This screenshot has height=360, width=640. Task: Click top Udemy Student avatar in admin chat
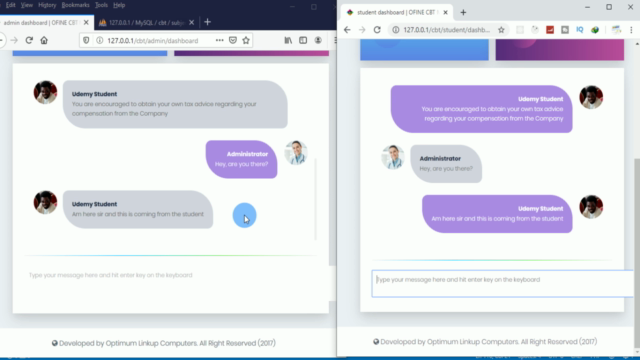coord(45,92)
